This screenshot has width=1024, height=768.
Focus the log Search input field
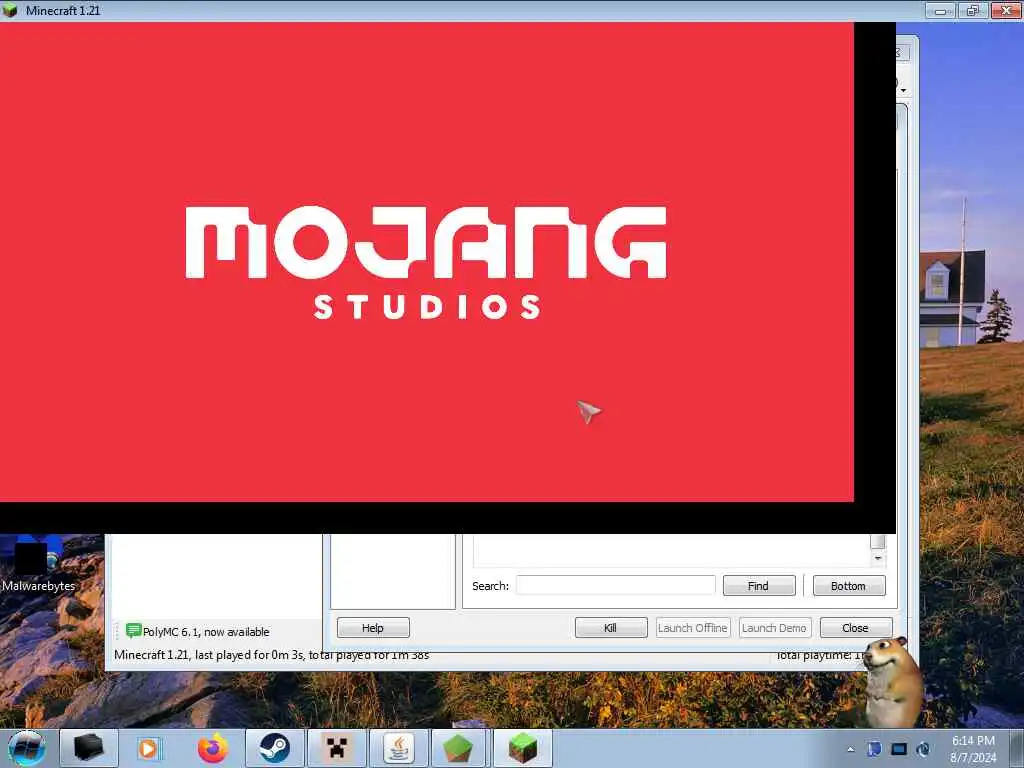(615, 585)
